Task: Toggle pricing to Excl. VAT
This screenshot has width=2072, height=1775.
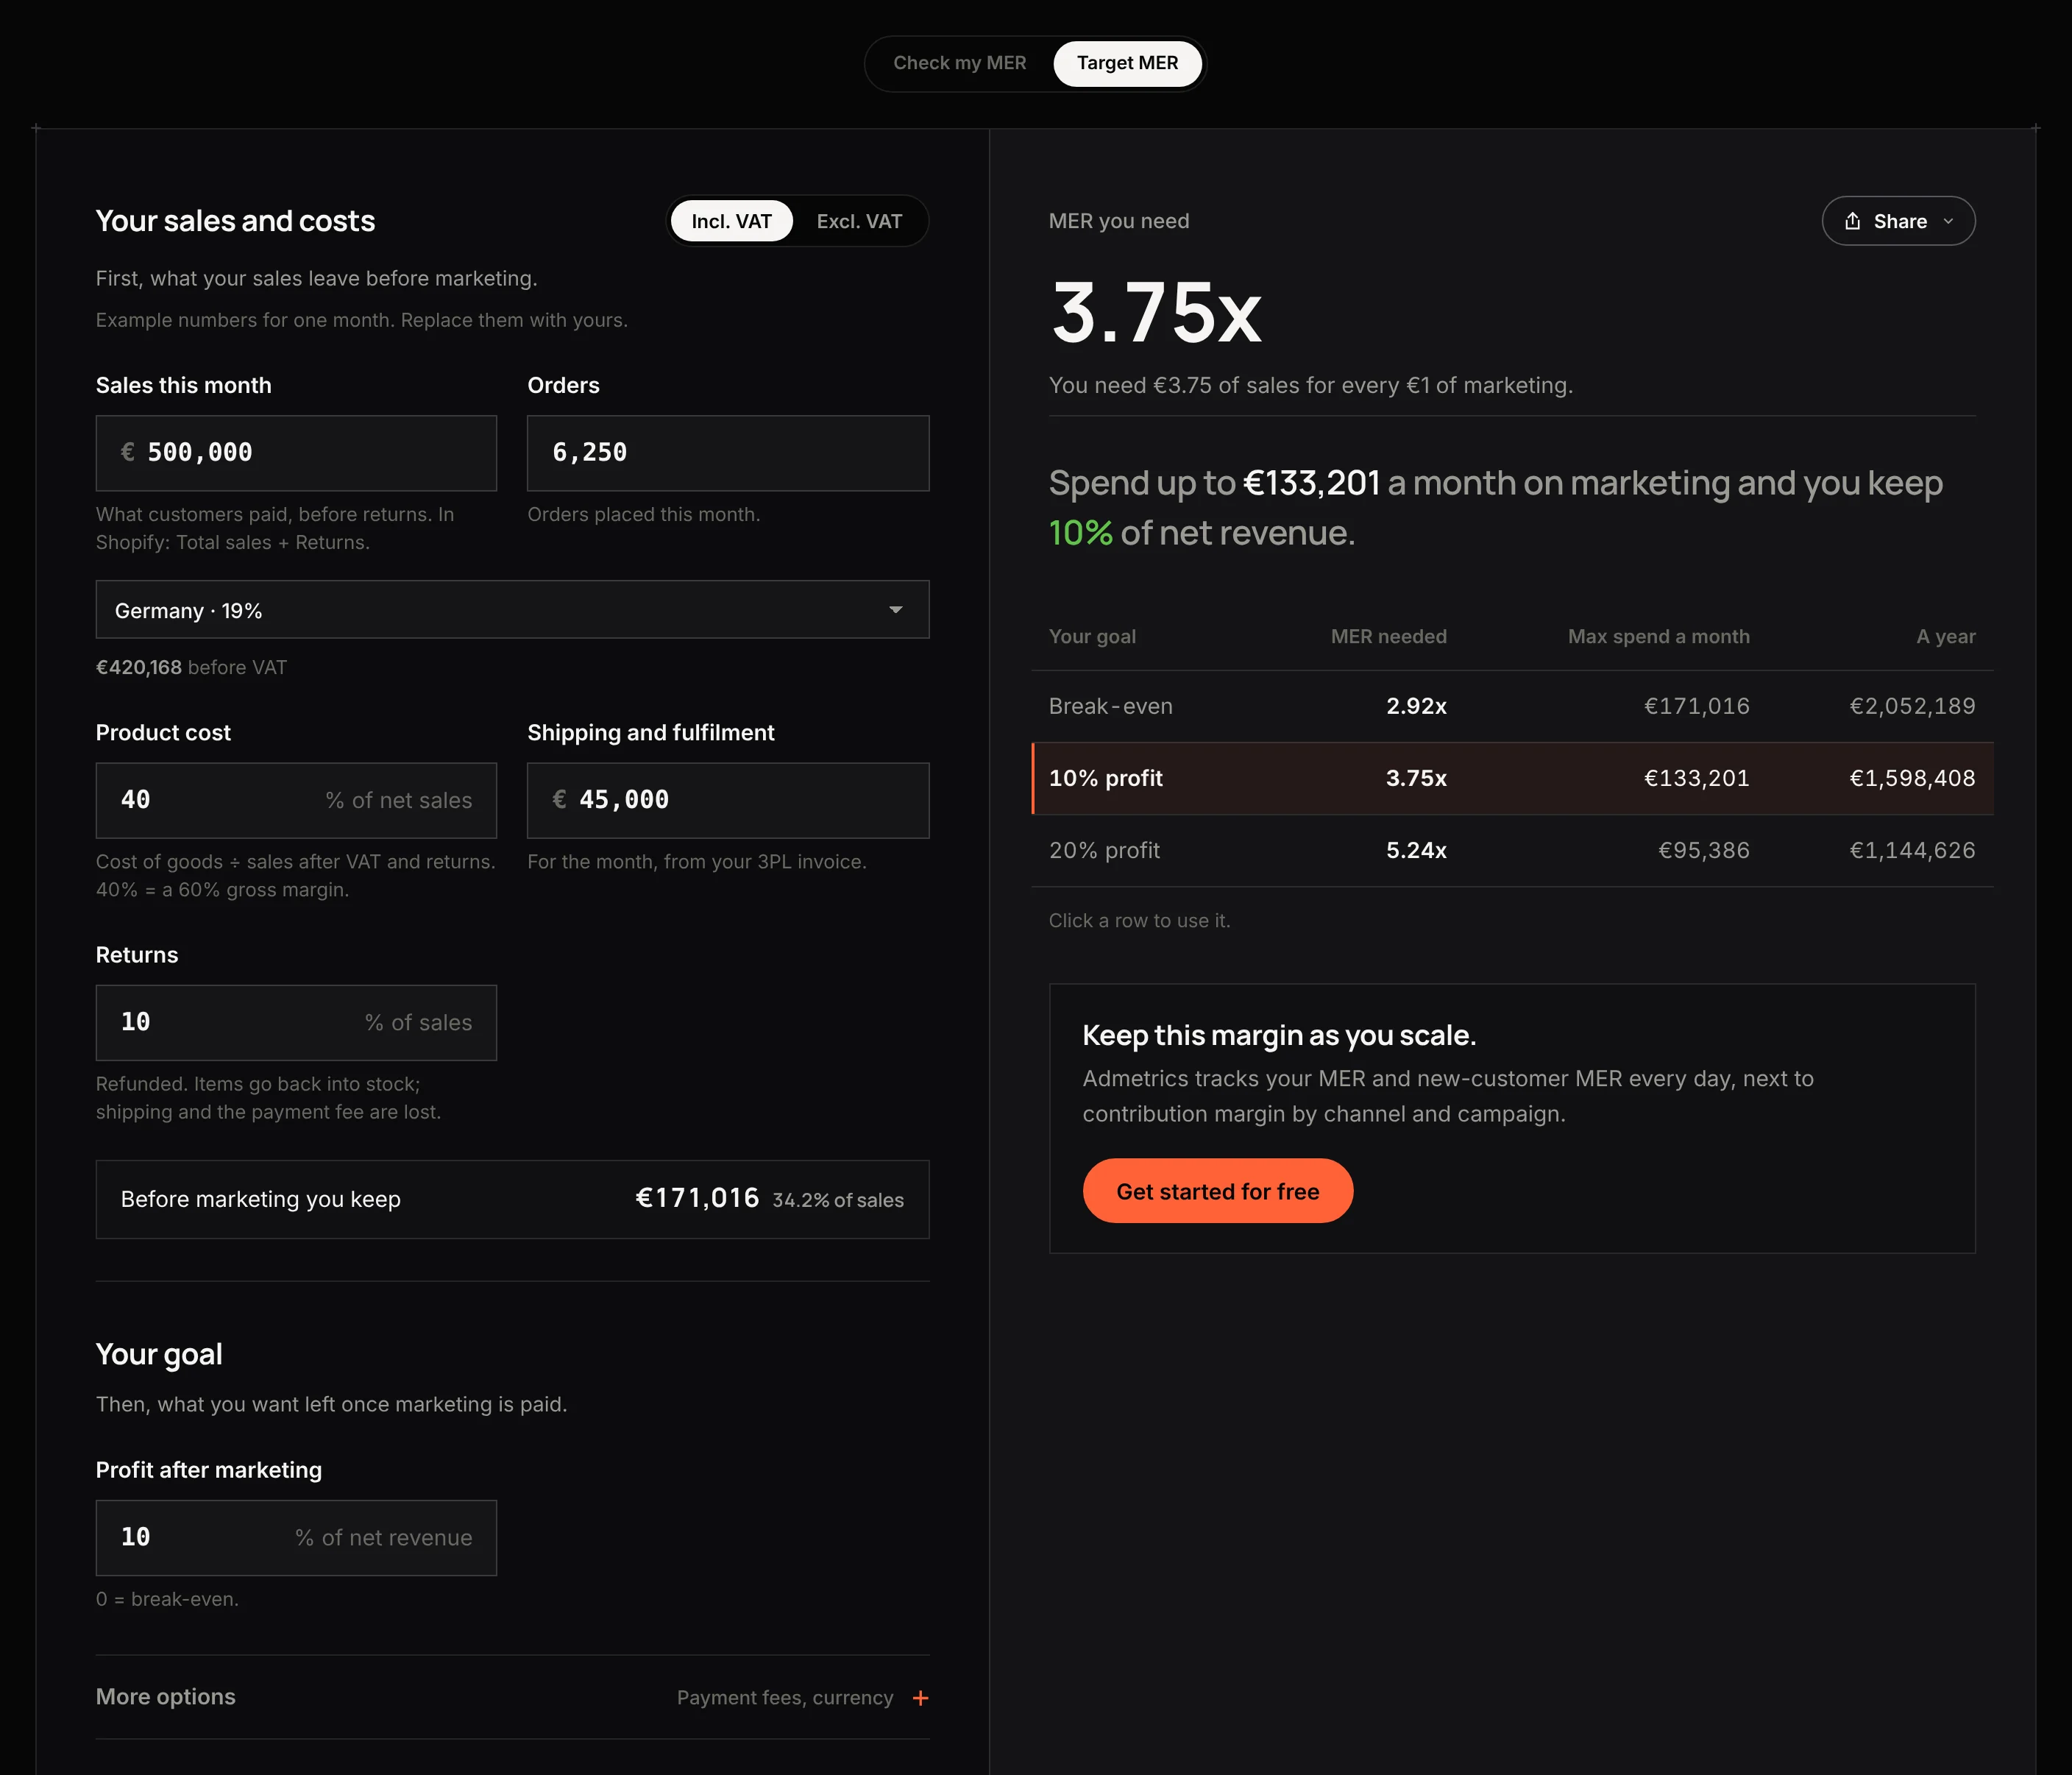Action: [x=859, y=221]
